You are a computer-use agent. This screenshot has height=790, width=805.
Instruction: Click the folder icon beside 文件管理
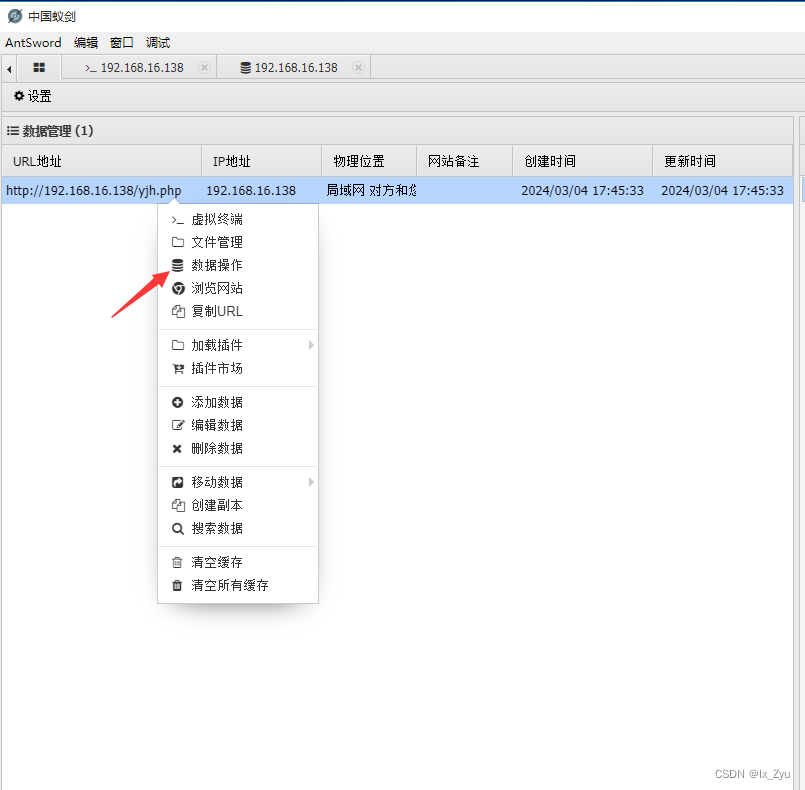coord(178,242)
